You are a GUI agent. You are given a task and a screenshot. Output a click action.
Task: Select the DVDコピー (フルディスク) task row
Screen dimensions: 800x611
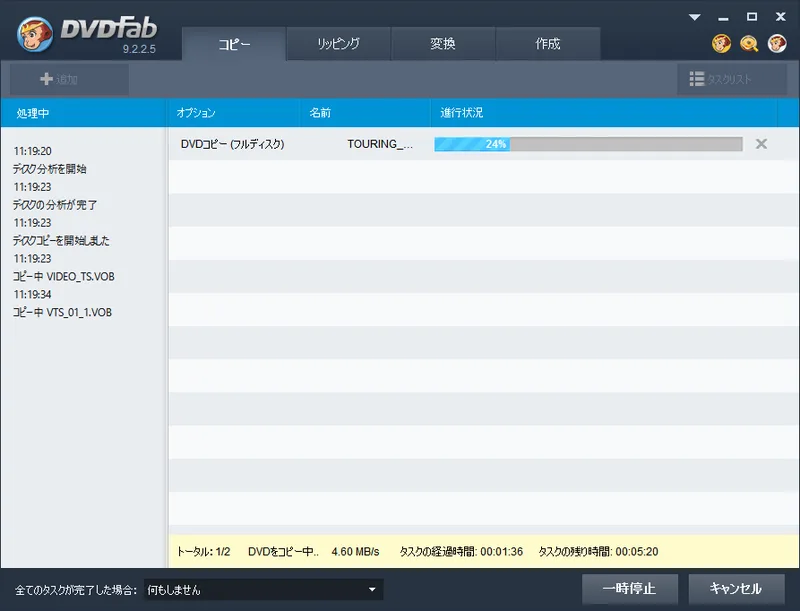232,144
